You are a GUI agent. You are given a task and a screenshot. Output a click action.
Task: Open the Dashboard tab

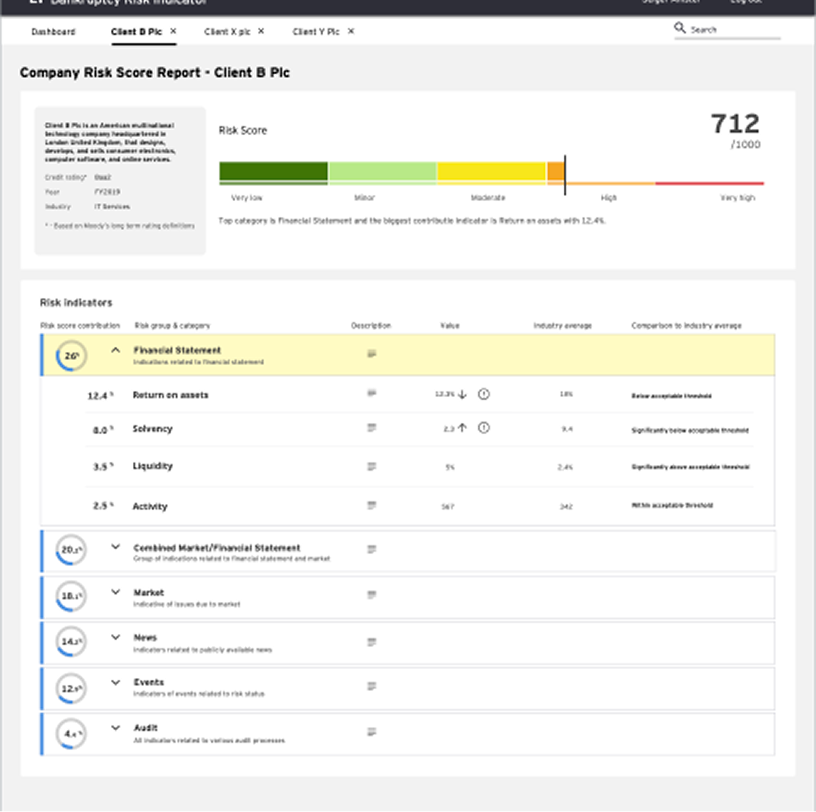click(x=53, y=32)
